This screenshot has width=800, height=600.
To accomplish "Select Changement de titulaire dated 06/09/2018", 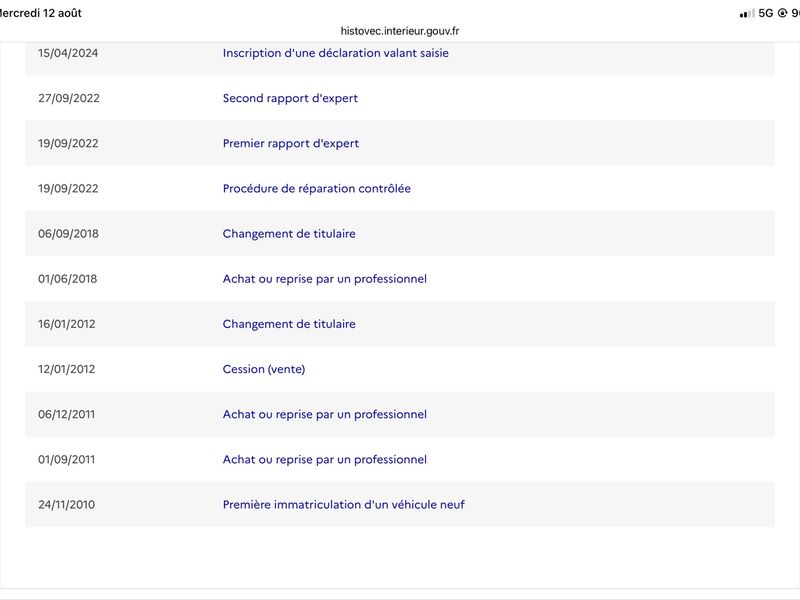I will pos(289,234).
